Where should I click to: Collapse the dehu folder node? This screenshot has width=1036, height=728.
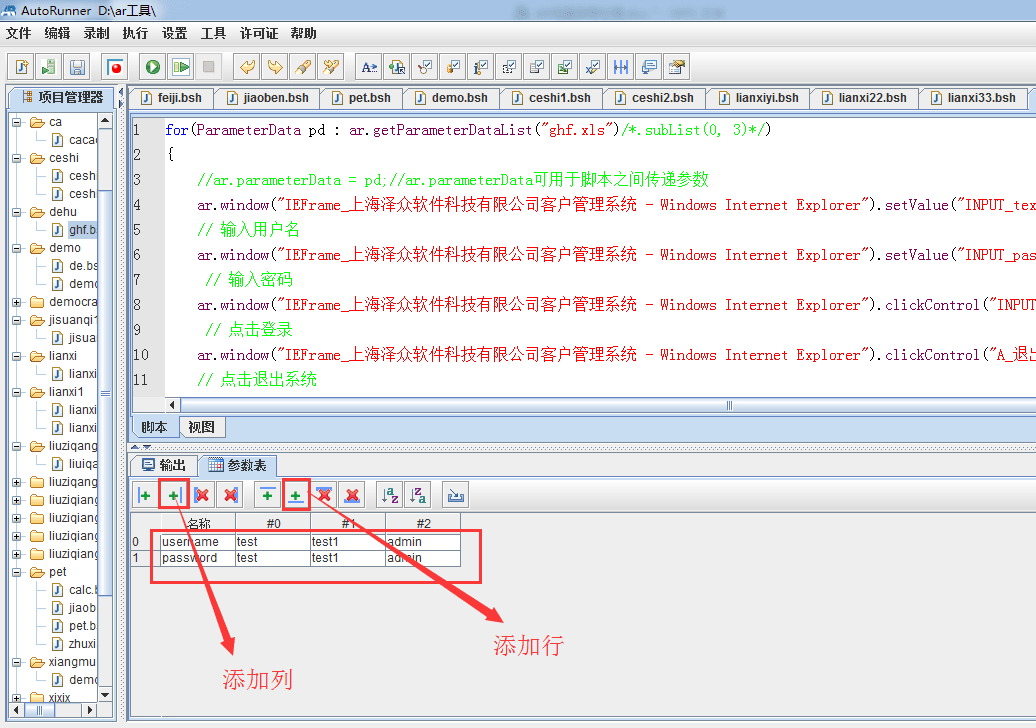click(x=17, y=212)
